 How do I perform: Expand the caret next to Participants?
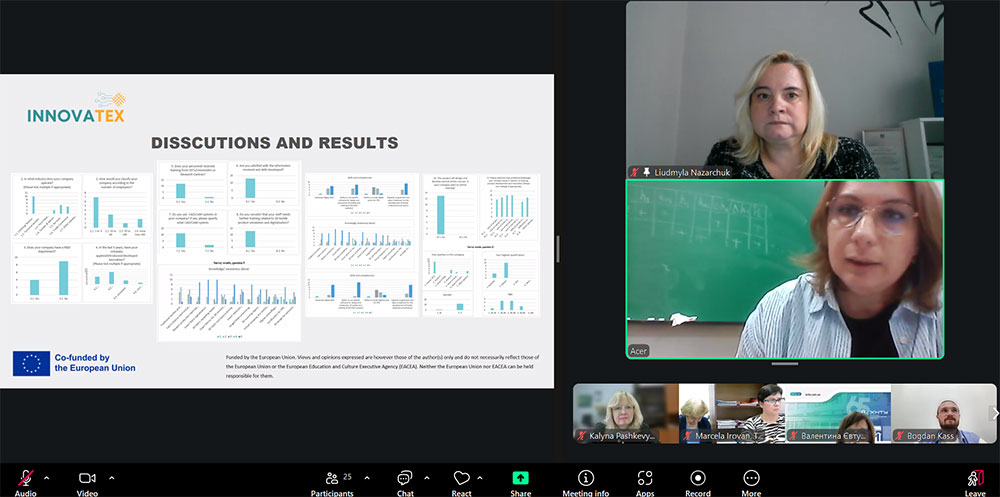(369, 477)
